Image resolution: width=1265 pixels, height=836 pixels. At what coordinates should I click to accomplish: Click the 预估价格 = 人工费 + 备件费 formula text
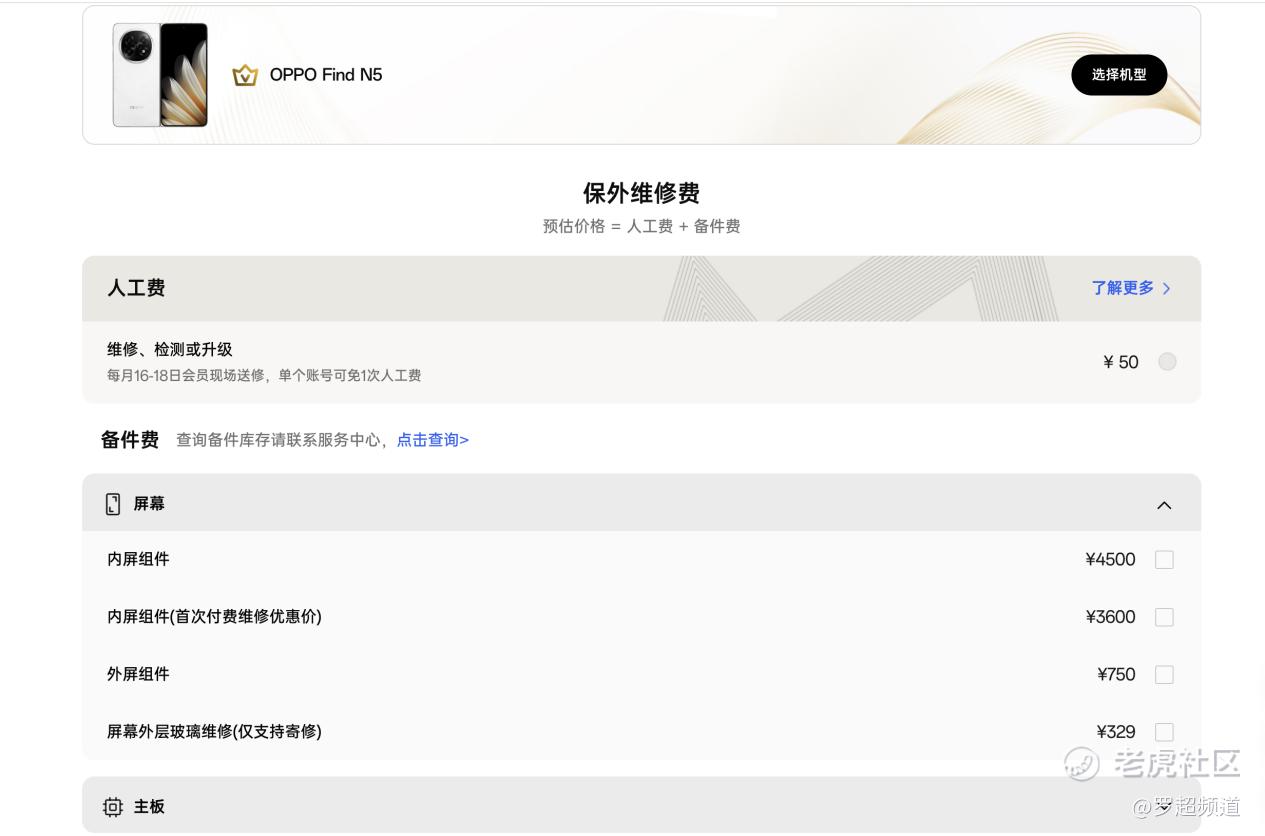pos(641,226)
